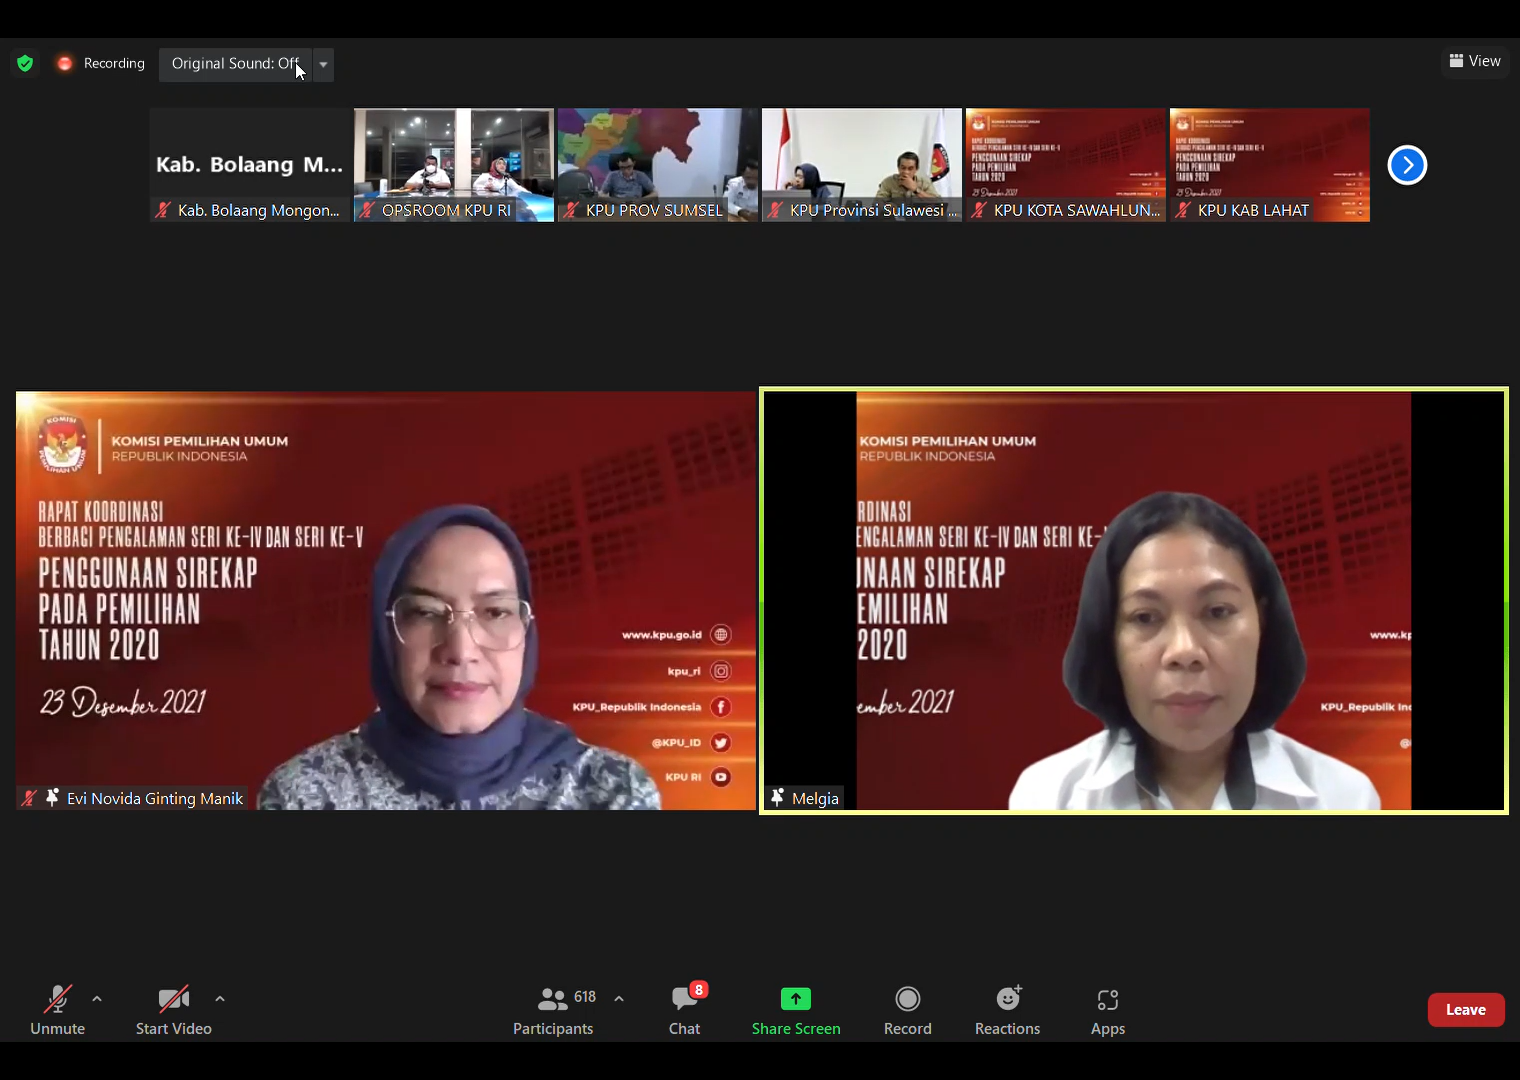Screen dimensions: 1520x1080
Task: Turn on camera with Start Video
Action: [173, 1009]
